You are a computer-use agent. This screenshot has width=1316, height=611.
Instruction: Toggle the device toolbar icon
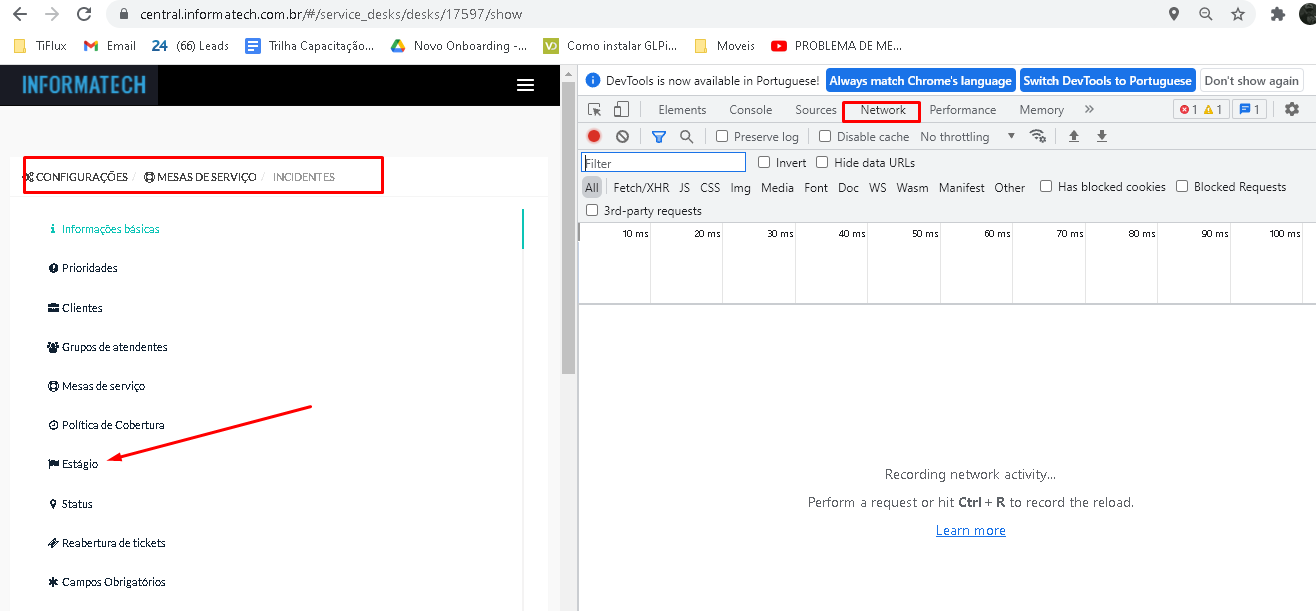click(622, 110)
